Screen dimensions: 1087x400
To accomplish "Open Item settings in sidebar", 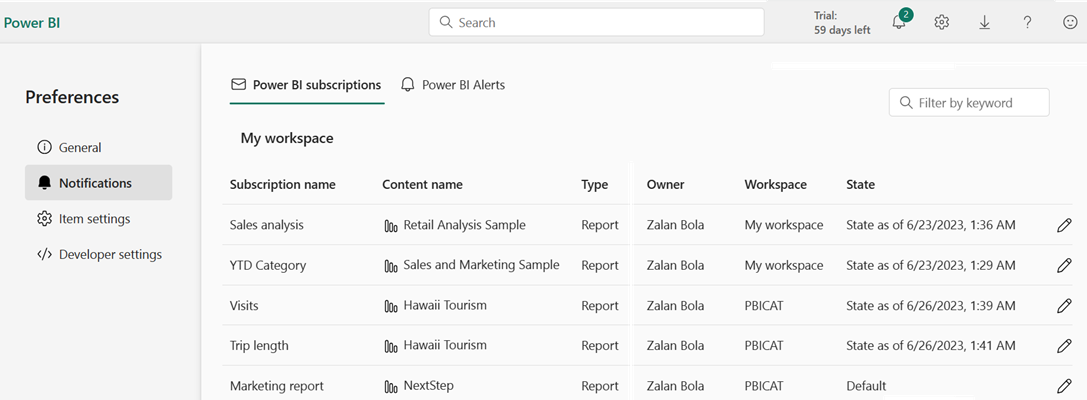I will click(94, 219).
